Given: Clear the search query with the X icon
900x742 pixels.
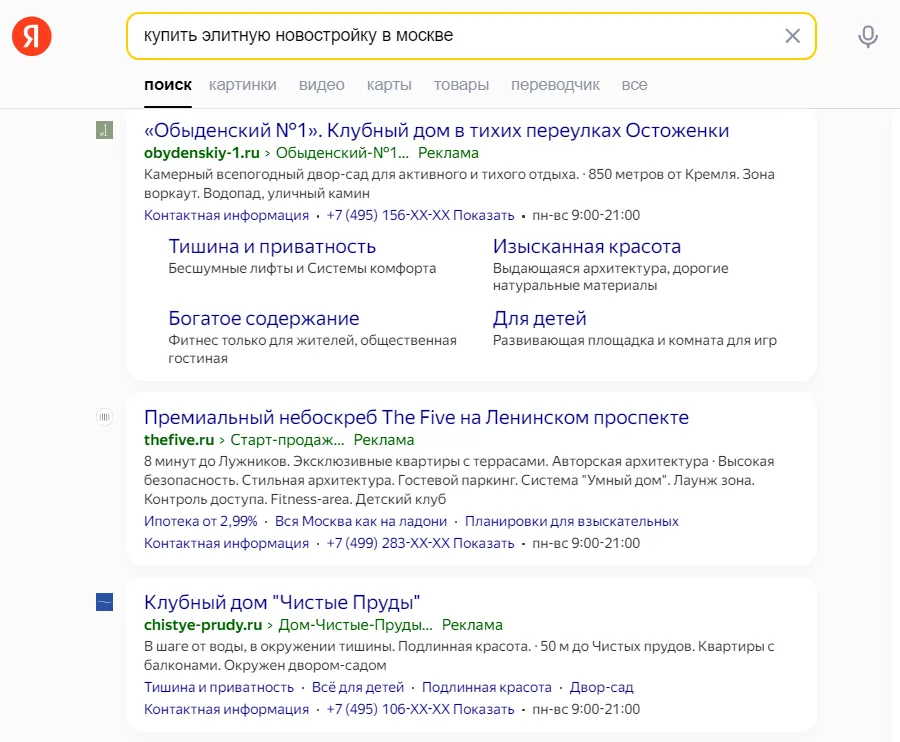Looking at the screenshot, I should click(x=793, y=36).
